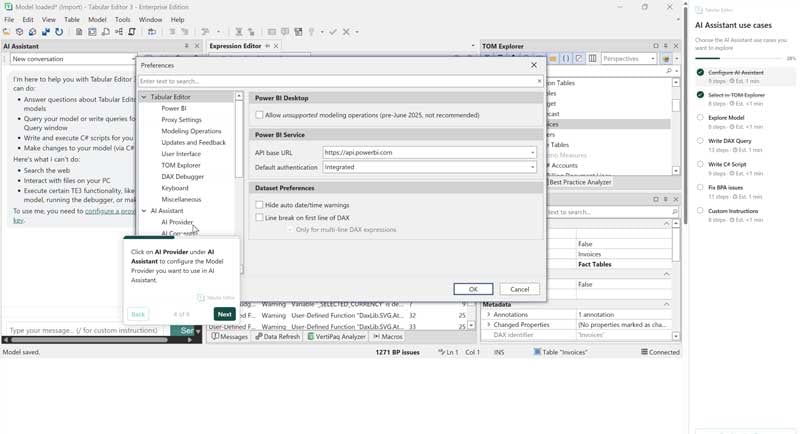800x434 pixels.
Task: Click the diagram hierarchy icon in the main toolbar
Action: [x=119, y=32]
